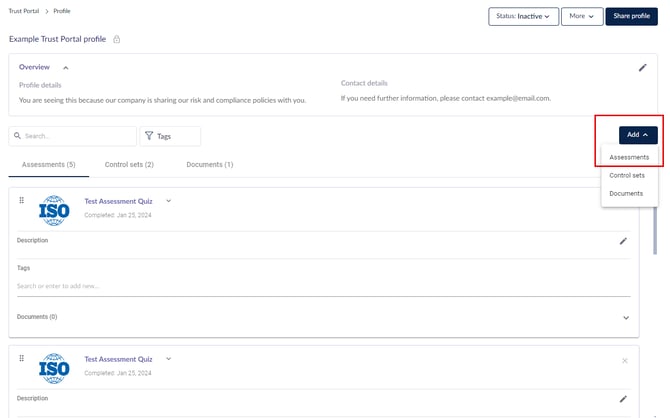Grab the drag handle of first assessment card
The height and width of the screenshot is (418, 670).
(22, 201)
